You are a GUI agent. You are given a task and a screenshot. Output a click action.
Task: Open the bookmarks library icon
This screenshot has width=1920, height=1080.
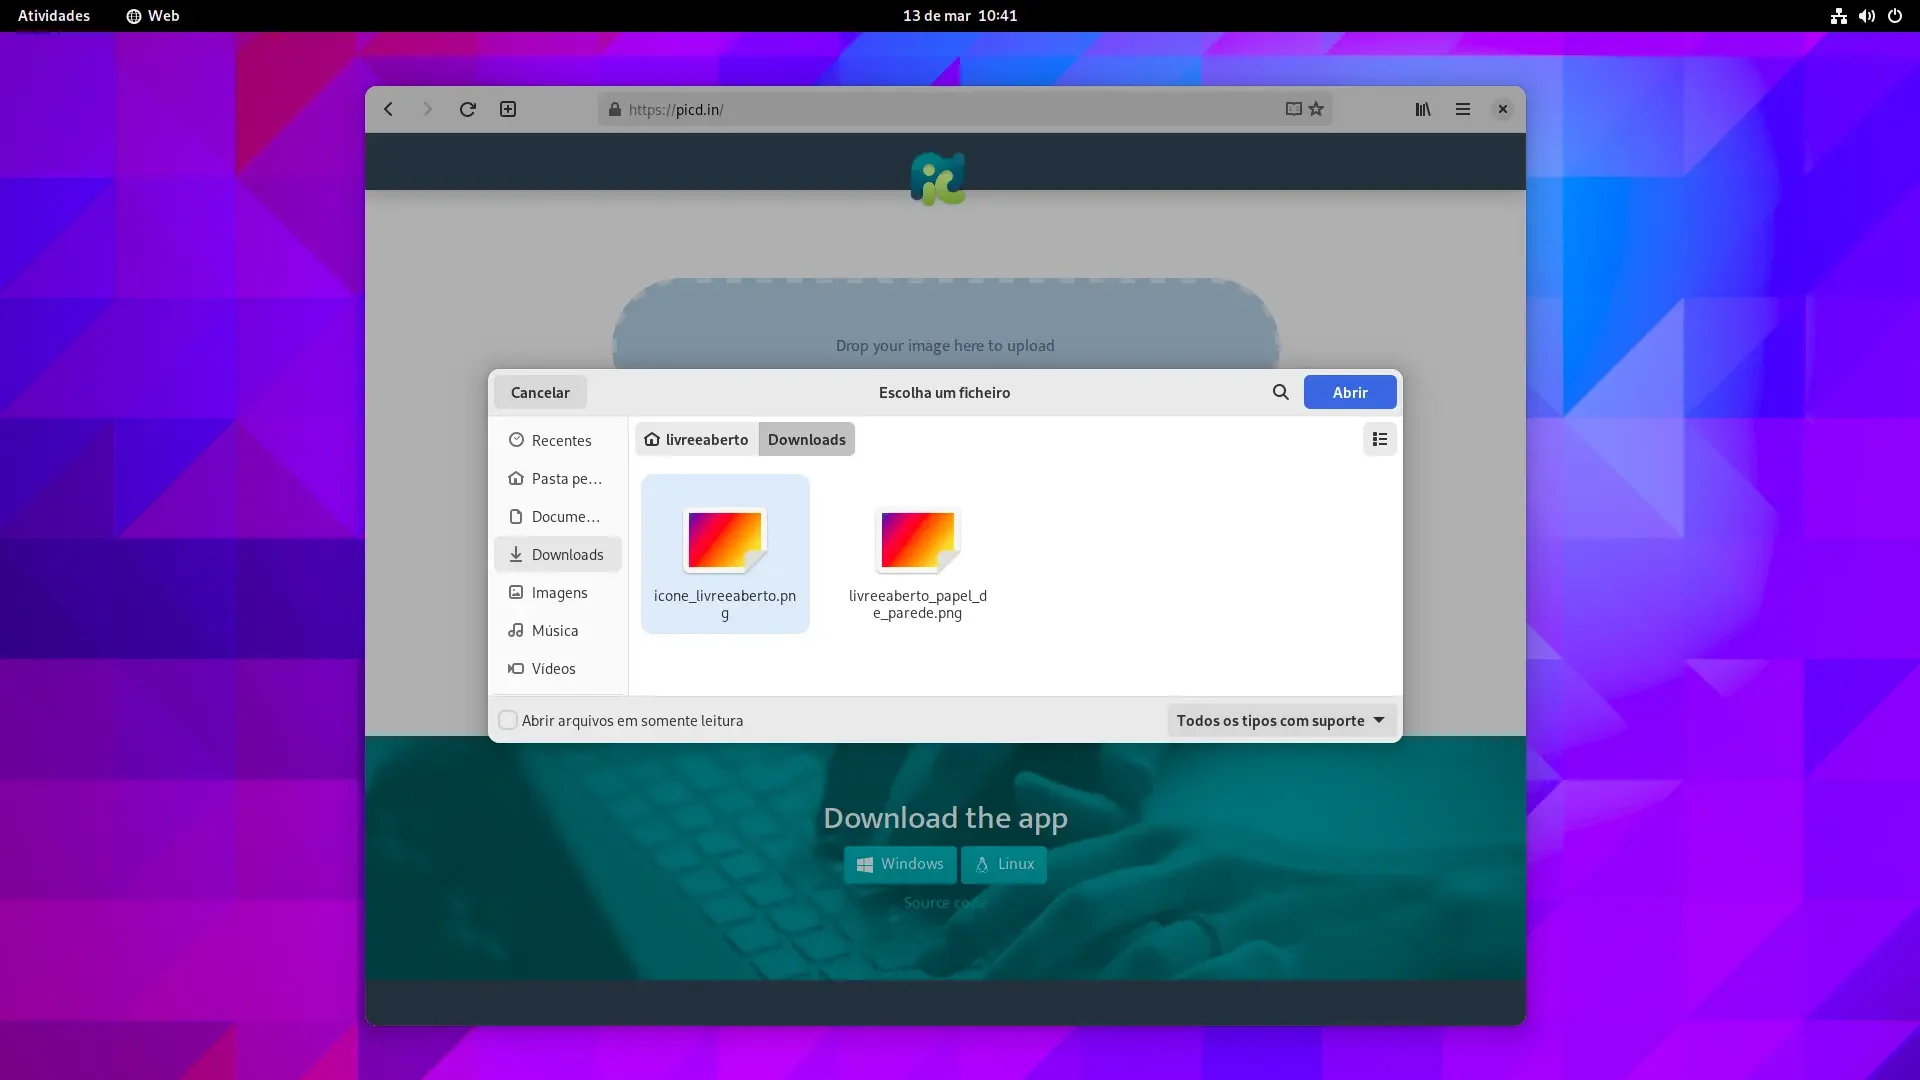pyautogui.click(x=1422, y=109)
